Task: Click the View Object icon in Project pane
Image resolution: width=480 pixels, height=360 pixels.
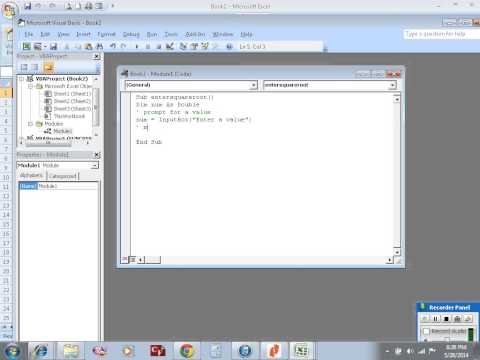Action: pos(35,67)
